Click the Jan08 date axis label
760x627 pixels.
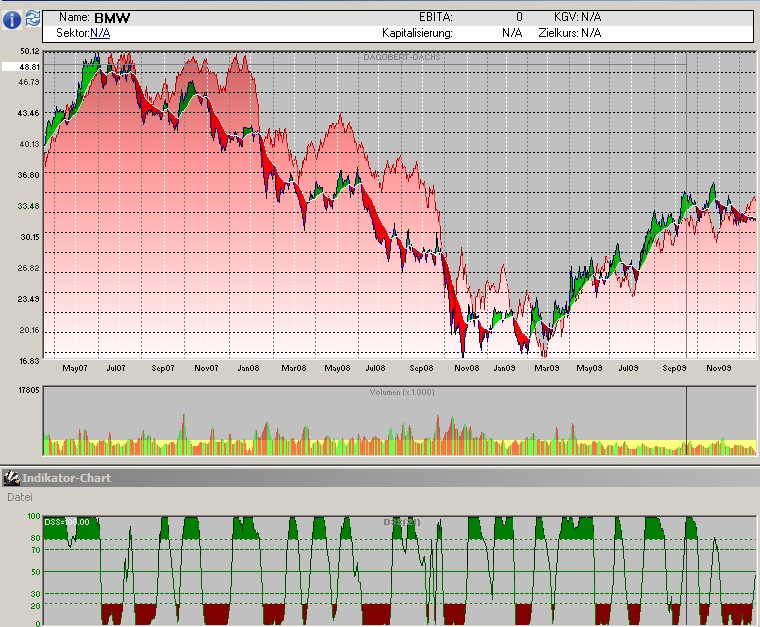[248, 368]
